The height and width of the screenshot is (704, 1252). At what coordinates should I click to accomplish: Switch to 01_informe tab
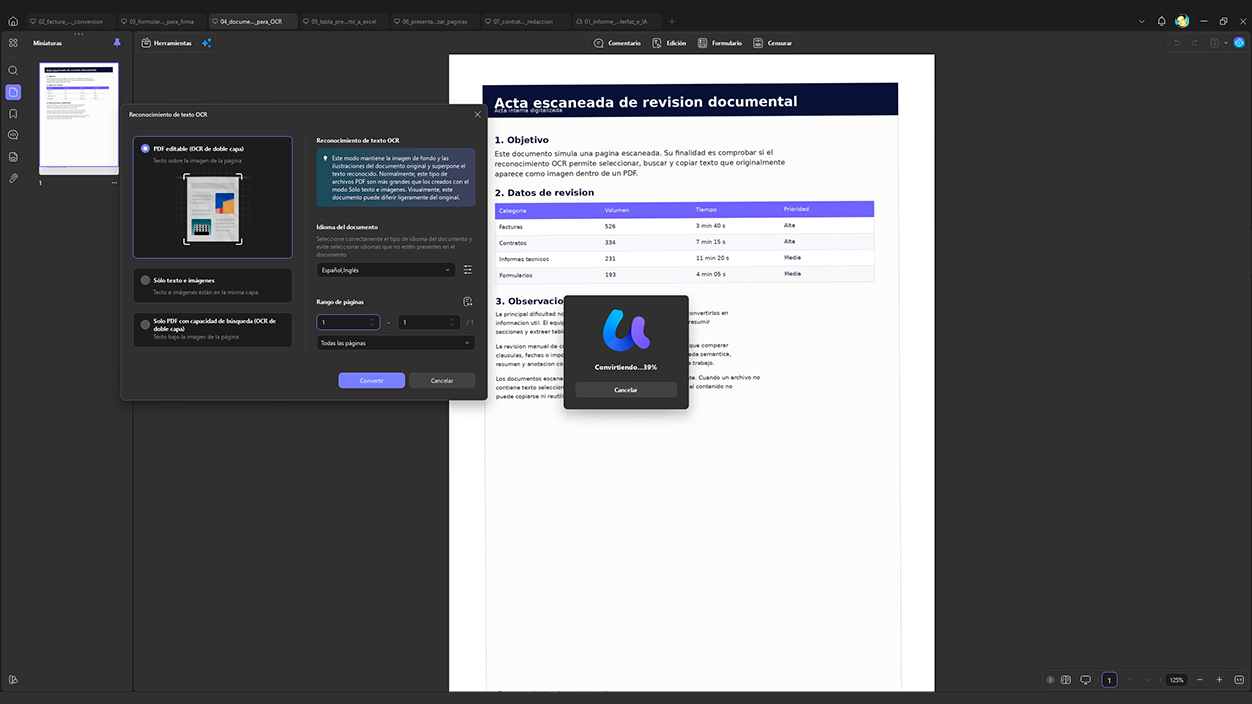(617, 21)
